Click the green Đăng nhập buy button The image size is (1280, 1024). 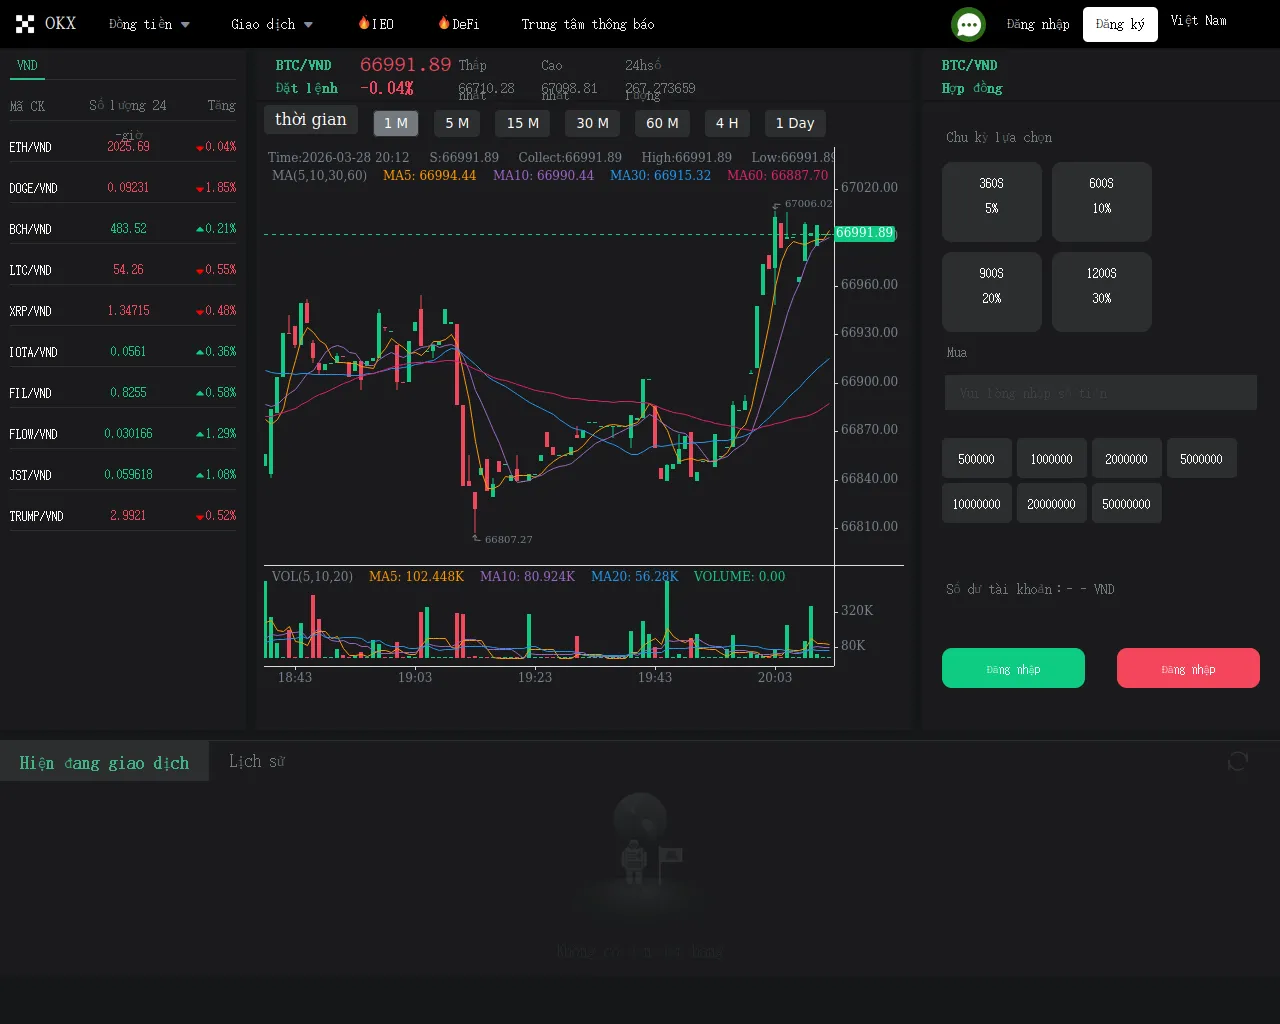[1013, 668]
